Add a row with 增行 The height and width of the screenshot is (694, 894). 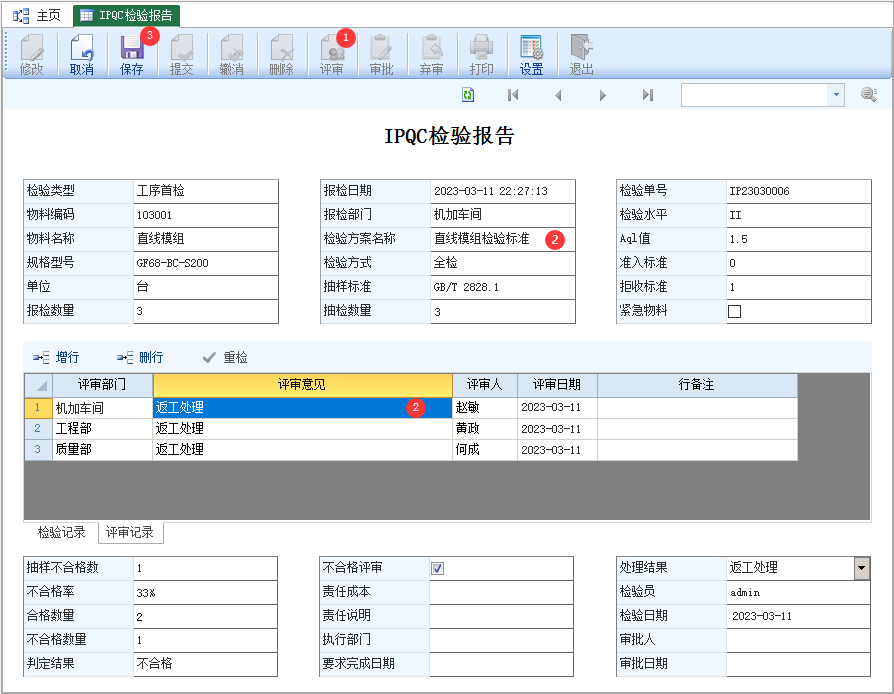click(56, 358)
